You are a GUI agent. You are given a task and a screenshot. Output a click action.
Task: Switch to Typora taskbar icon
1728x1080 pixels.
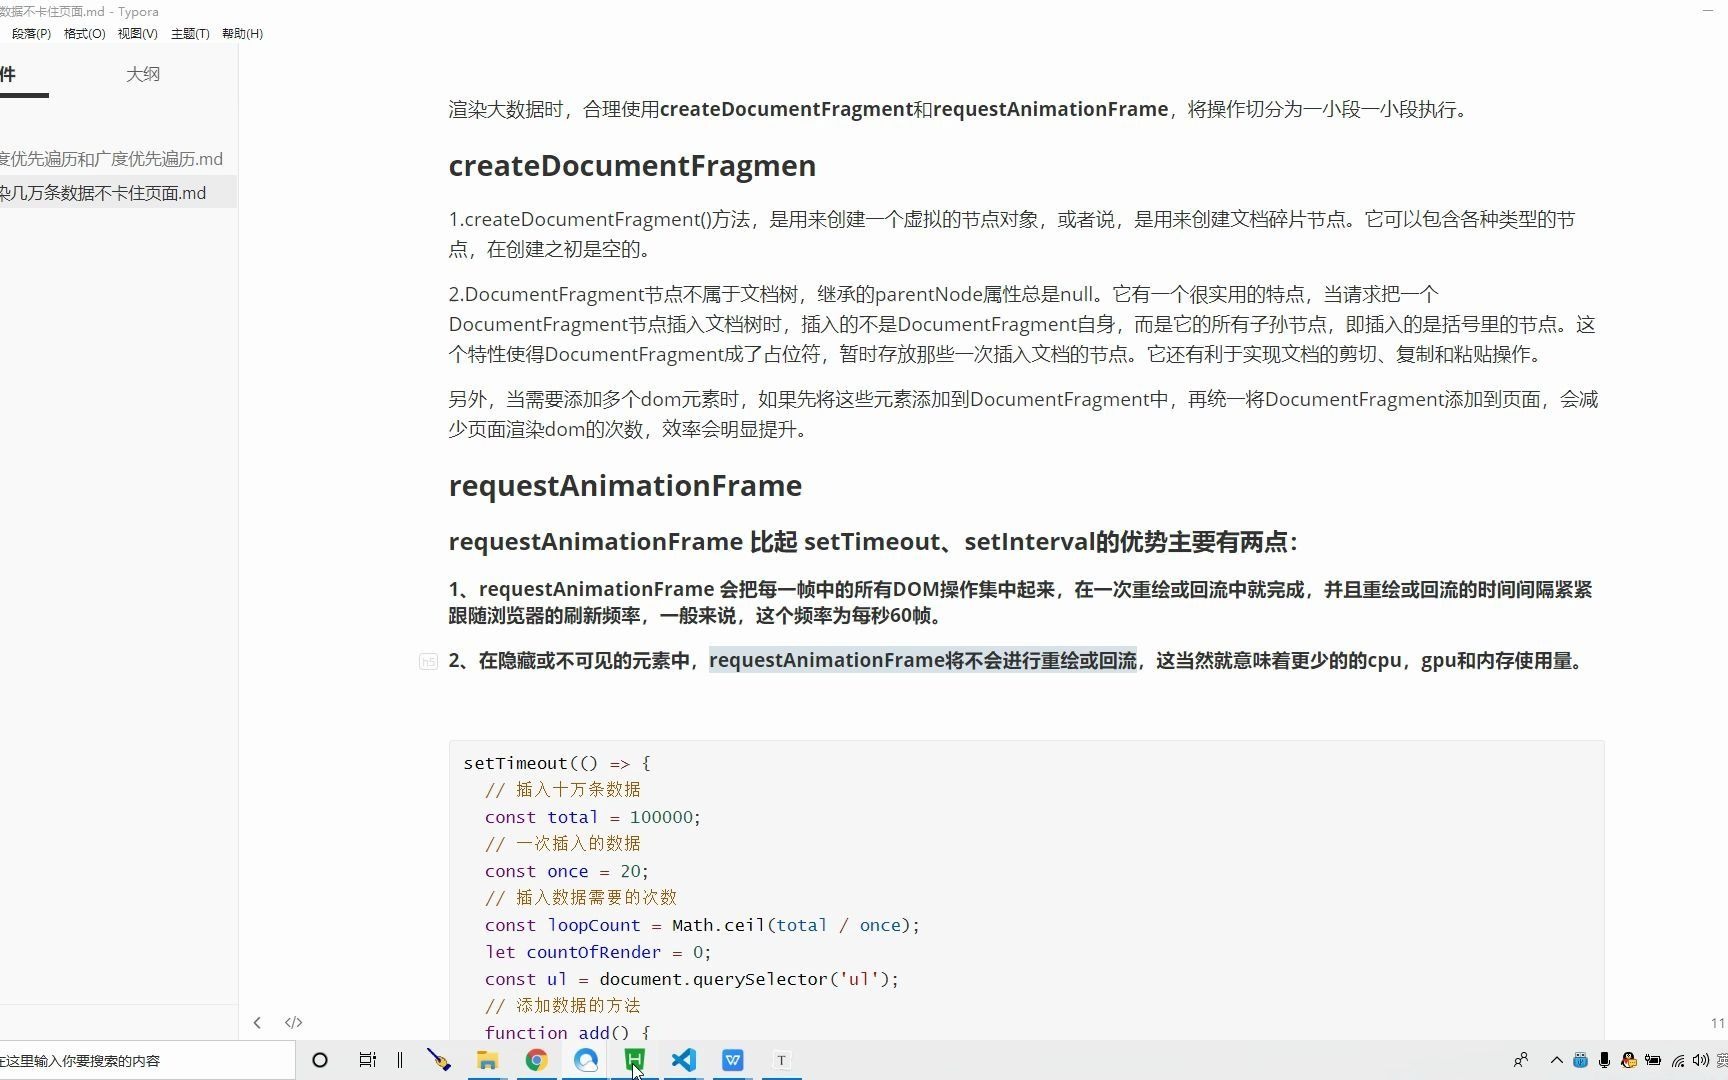pos(782,1060)
